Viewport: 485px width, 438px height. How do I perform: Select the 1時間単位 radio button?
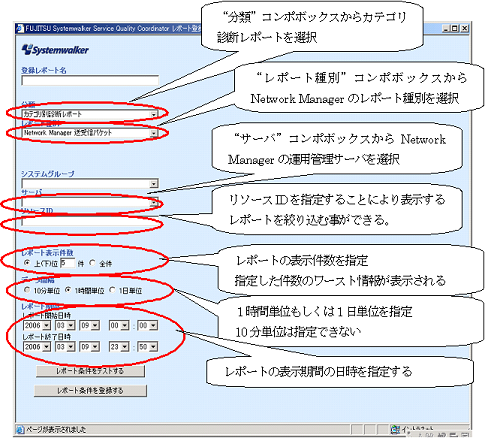point(68,290)
